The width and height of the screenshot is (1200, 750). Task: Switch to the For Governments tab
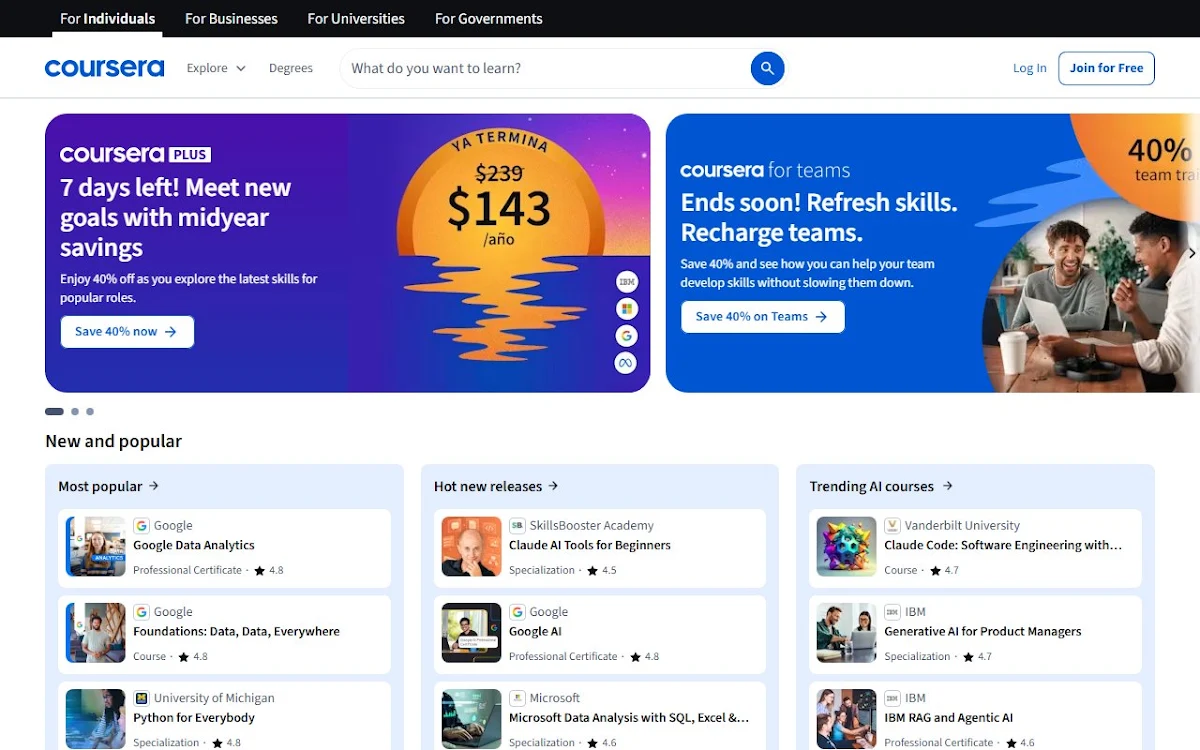point(489,18)
